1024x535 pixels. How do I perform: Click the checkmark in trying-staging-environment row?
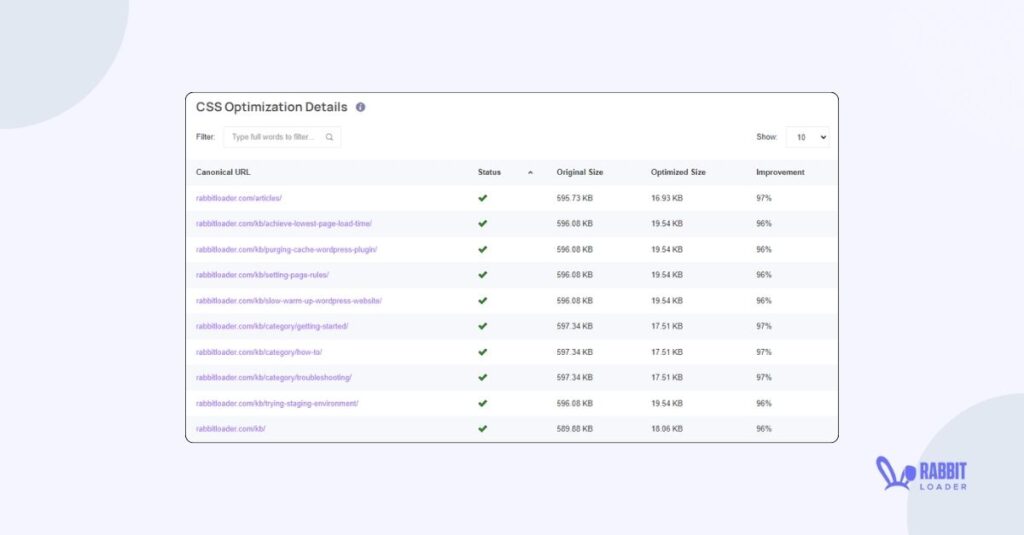click(x=483, y=403)
